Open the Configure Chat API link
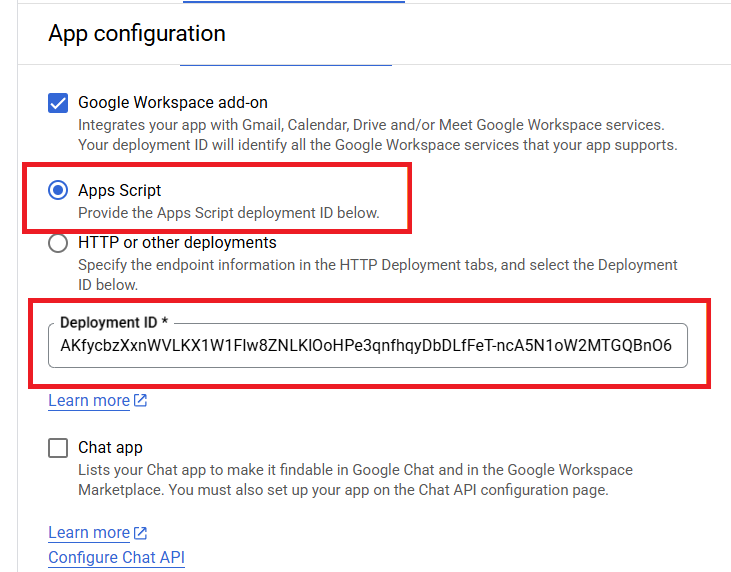The image size is (731, 572). pos(117,557)
